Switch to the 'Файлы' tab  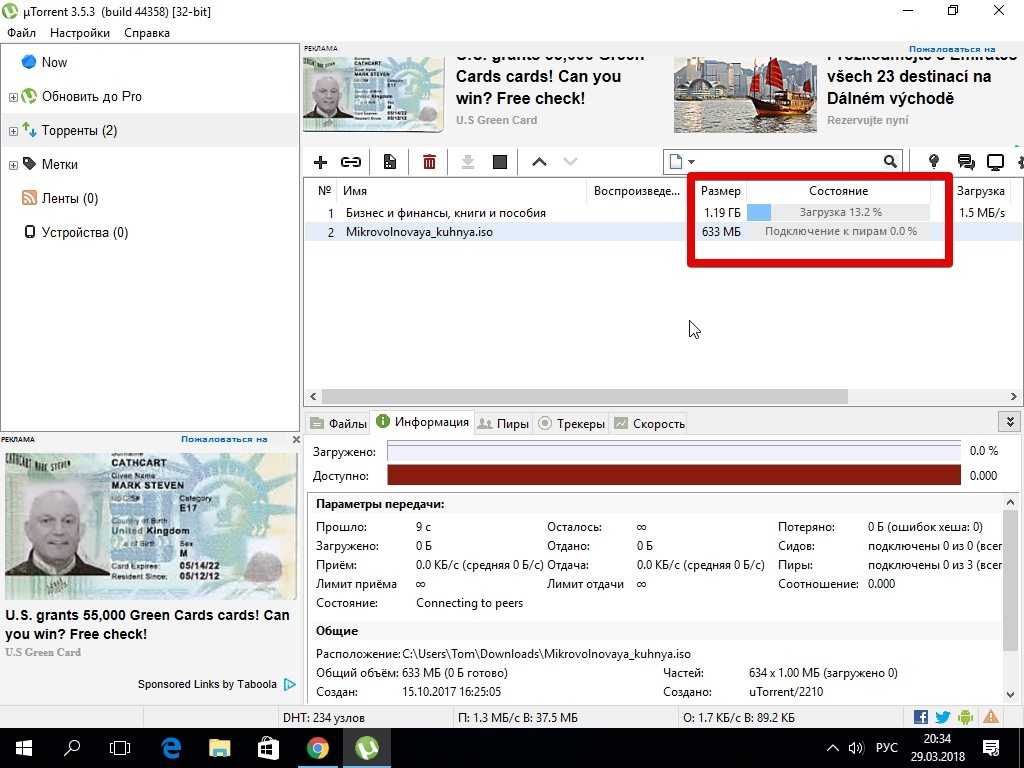(x=338, y=423)
